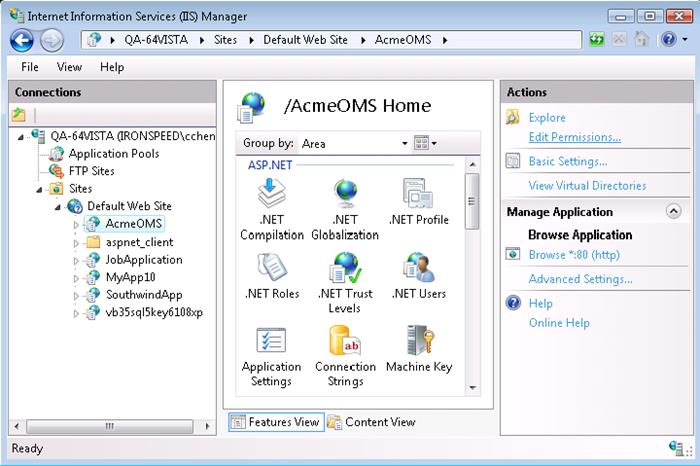Click the green Refresh page icon
700x466 pixels.
coord(596,39)
